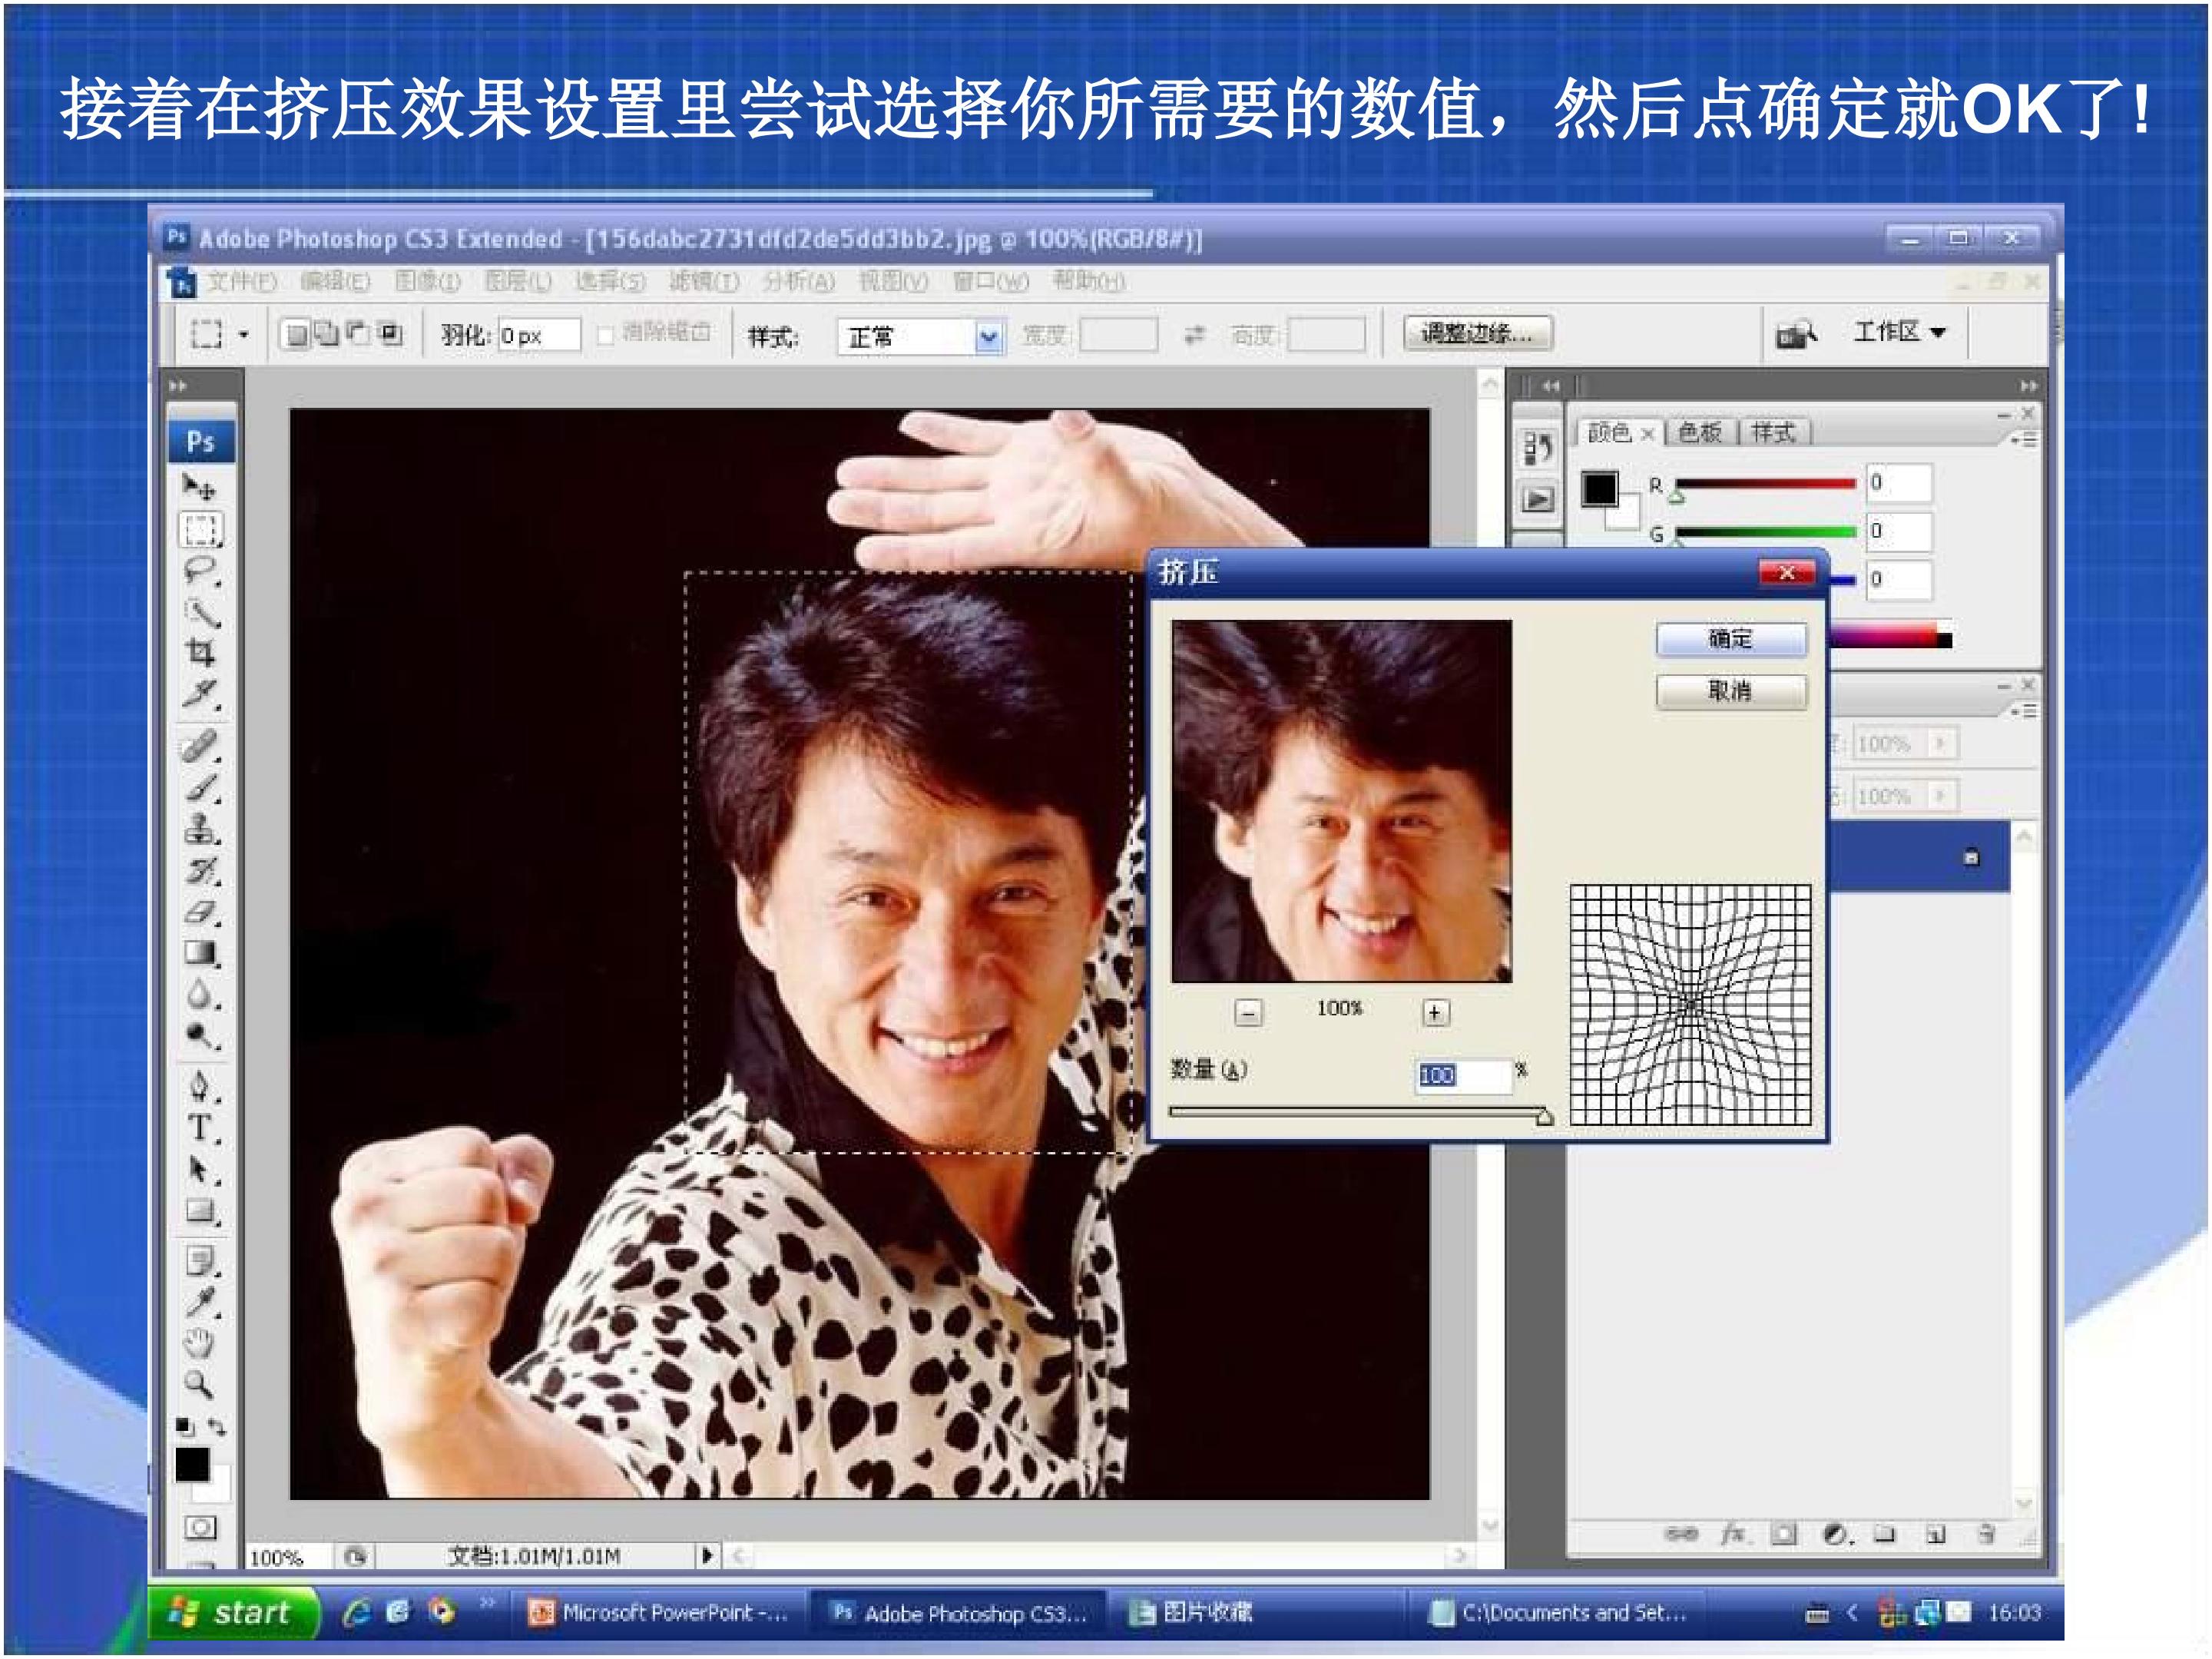Delete layer using trash icon
The width and height of the screenshot is (2212, 1659).
click(x=1988, y=1534)
